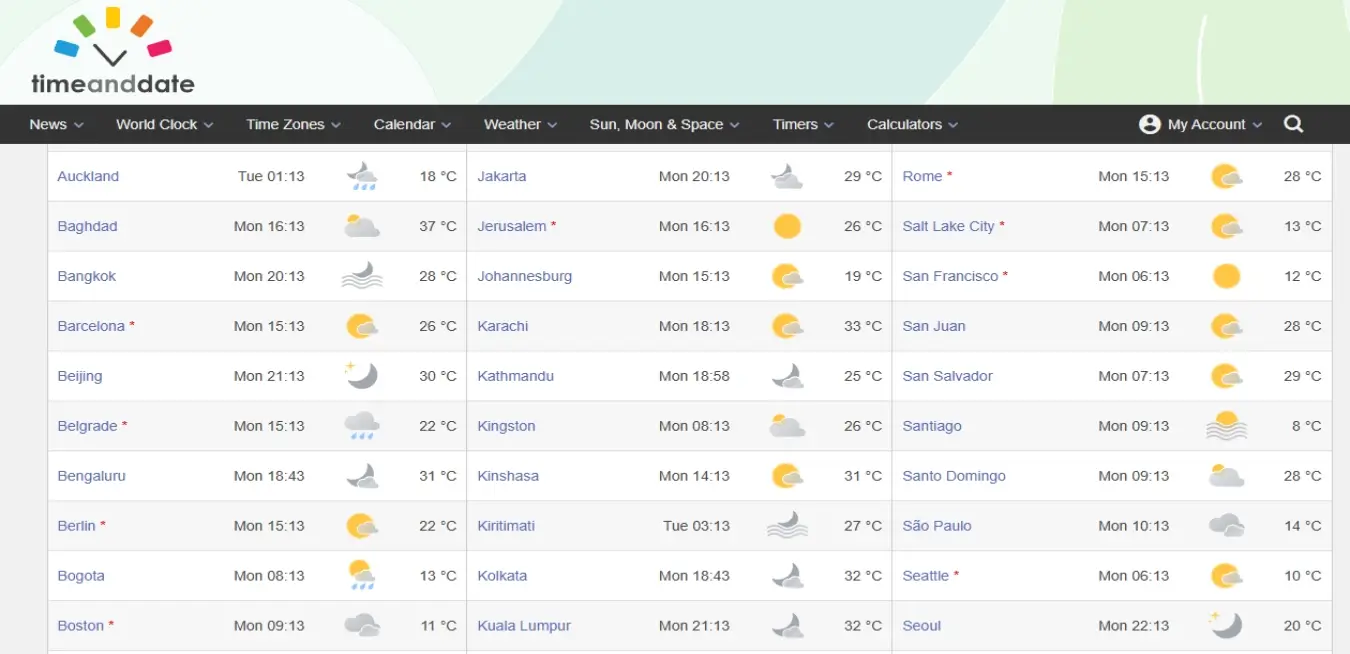Image resolution: width=1350 pixels, height=654 pixels.
Task: Click Karachi's 33 °C temperature
Action: click(863, 326)
